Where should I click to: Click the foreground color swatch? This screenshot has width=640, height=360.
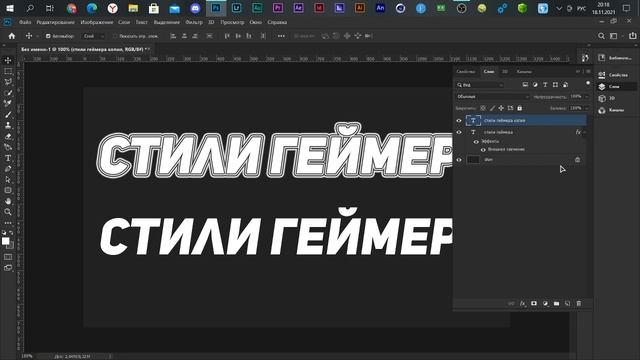coord(5,241)
